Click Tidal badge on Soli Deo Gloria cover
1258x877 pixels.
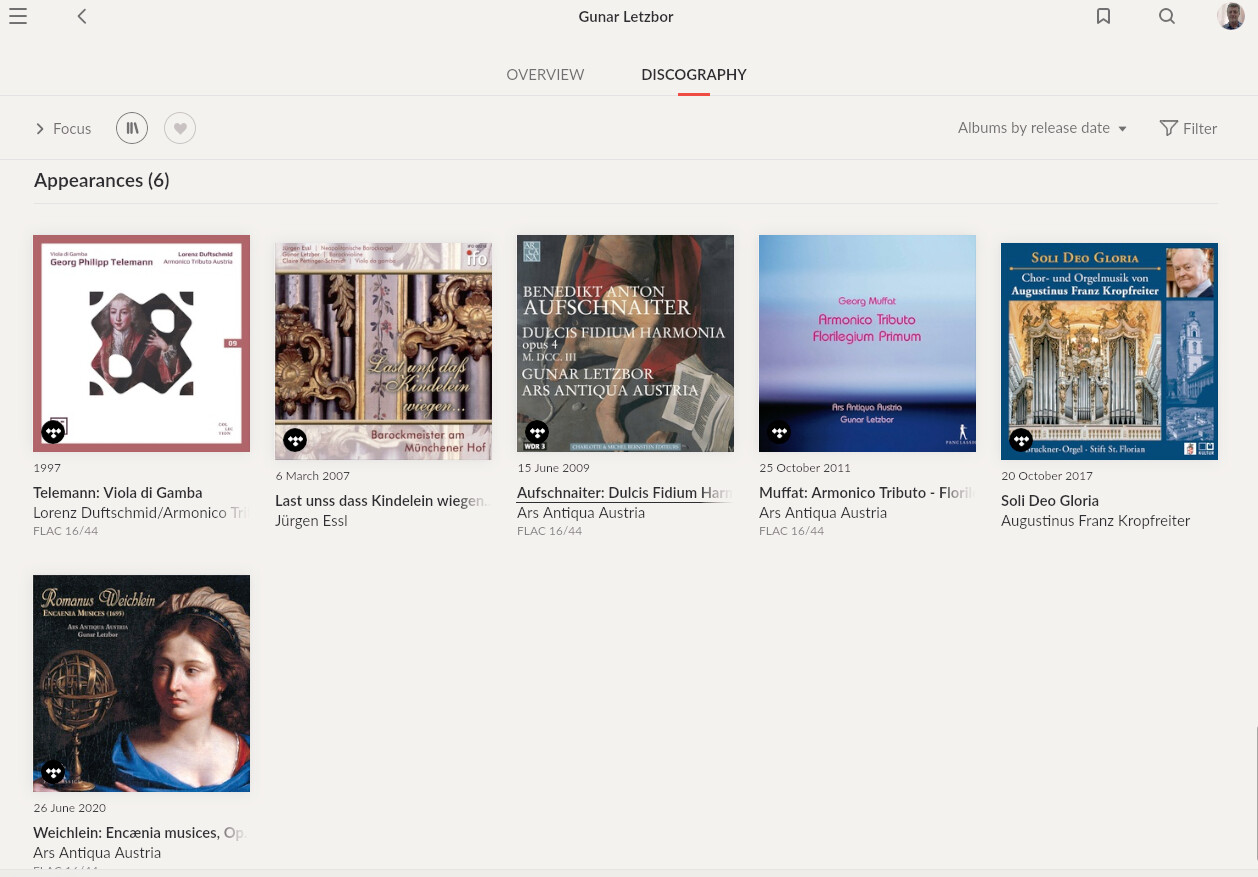pyautogui.click(x=1021, y=440)
